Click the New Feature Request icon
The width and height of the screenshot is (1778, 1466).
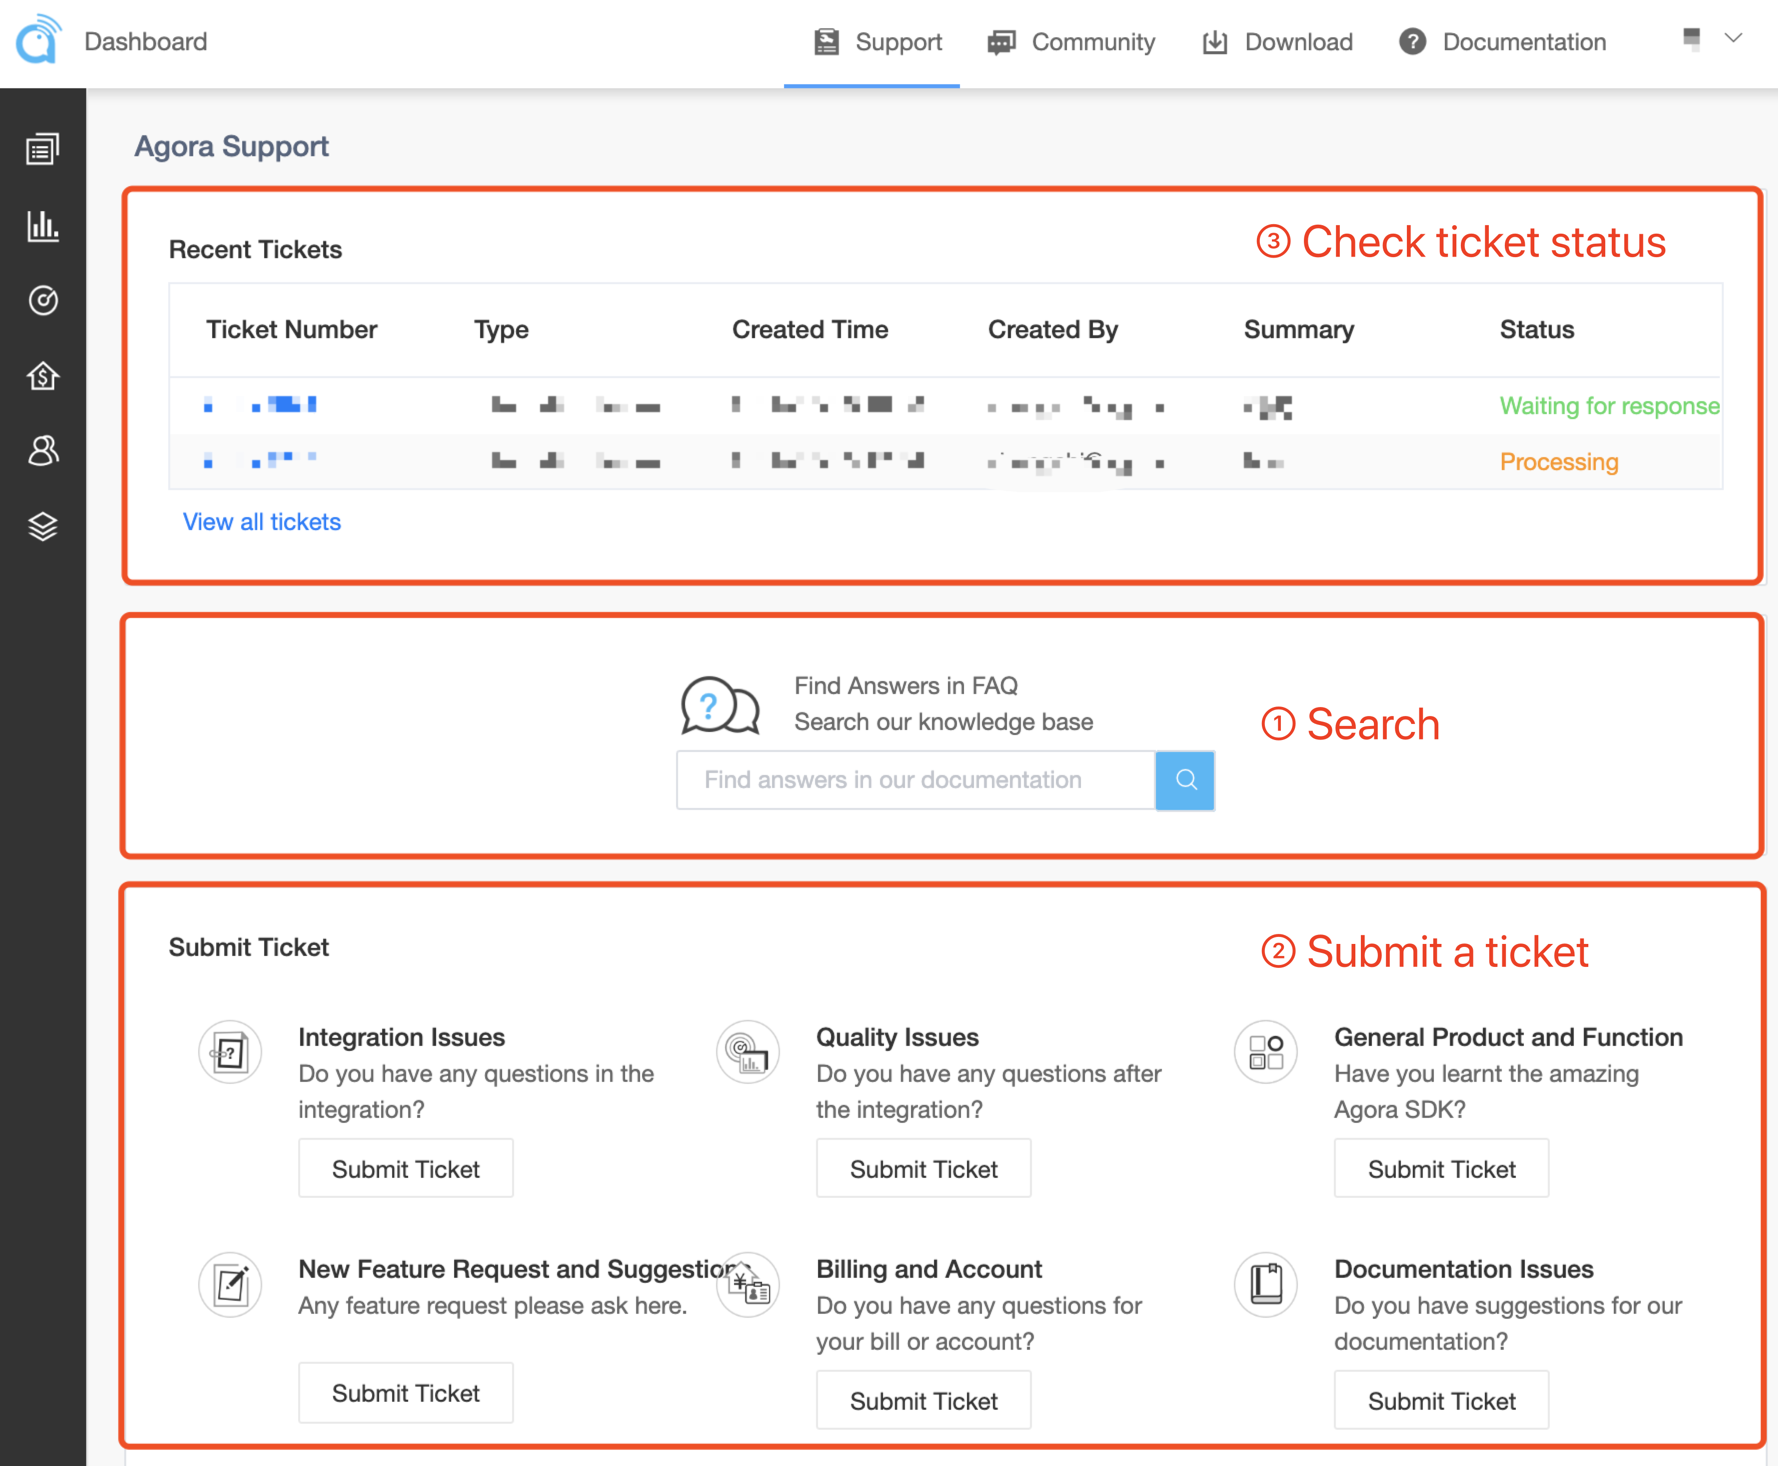tap(230, 1284)
